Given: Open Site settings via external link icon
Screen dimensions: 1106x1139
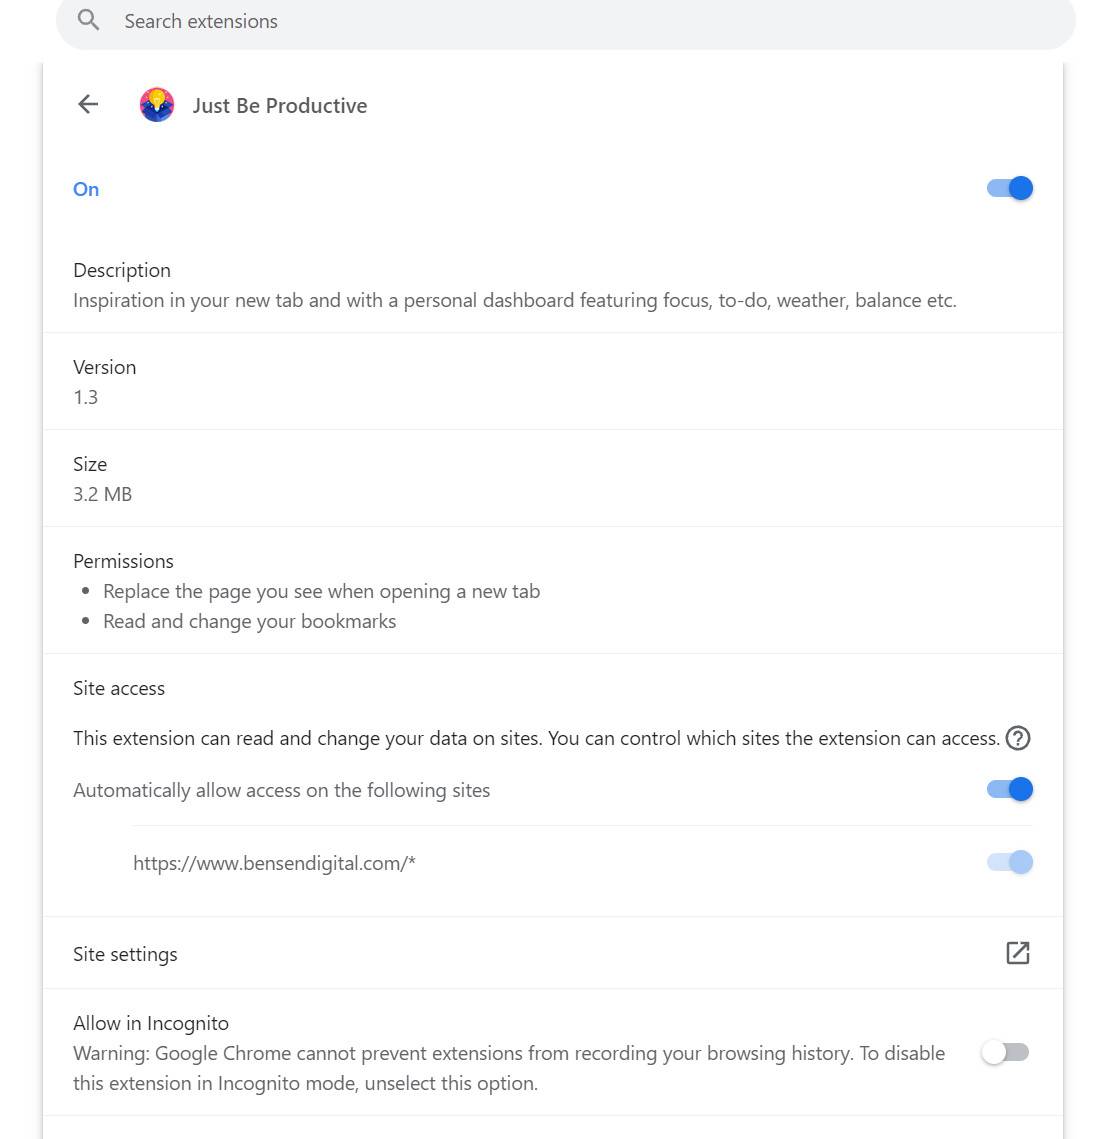Looking at the screenshot, I should point(1017,953).
